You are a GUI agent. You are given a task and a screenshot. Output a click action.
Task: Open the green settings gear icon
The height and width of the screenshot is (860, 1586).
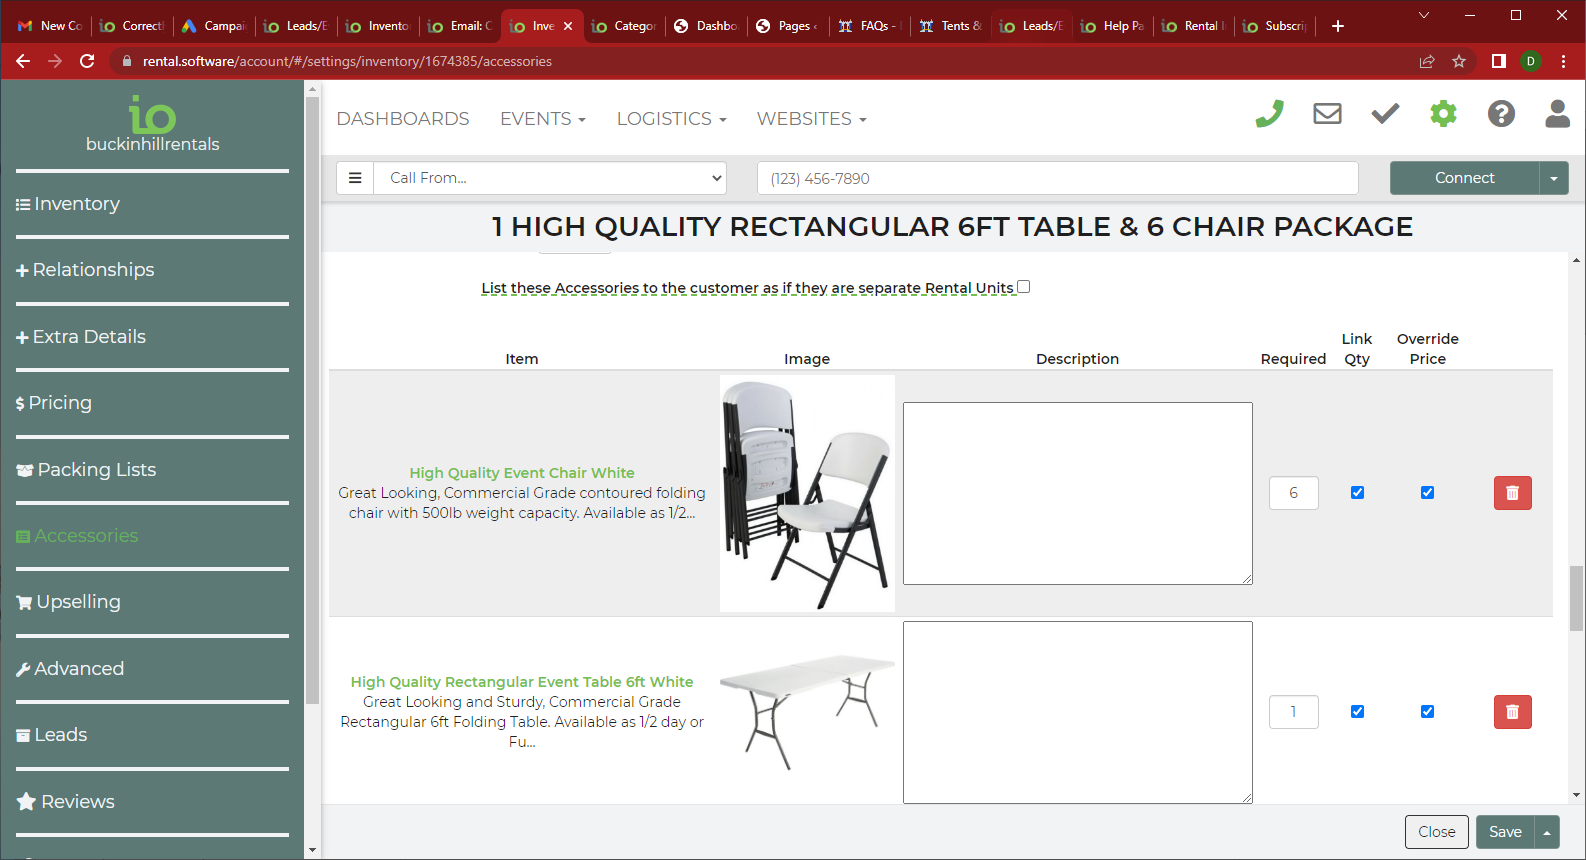point(1443,114)
